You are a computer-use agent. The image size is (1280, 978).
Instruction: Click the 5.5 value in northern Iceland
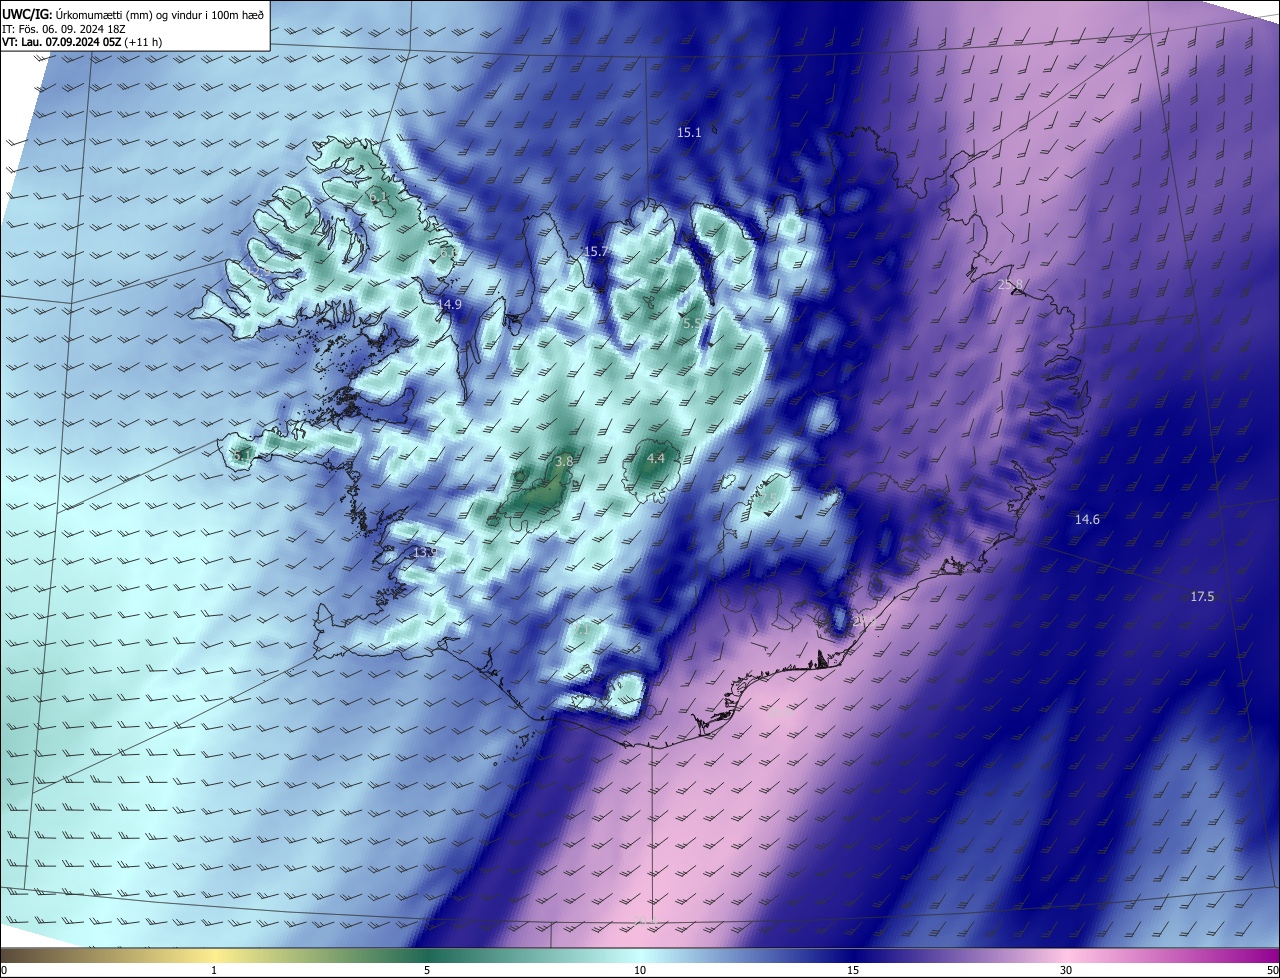(692, 323)
